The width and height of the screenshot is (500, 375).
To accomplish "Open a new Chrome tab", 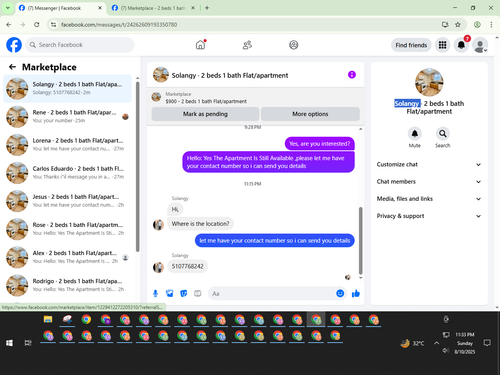I will 207,8.
